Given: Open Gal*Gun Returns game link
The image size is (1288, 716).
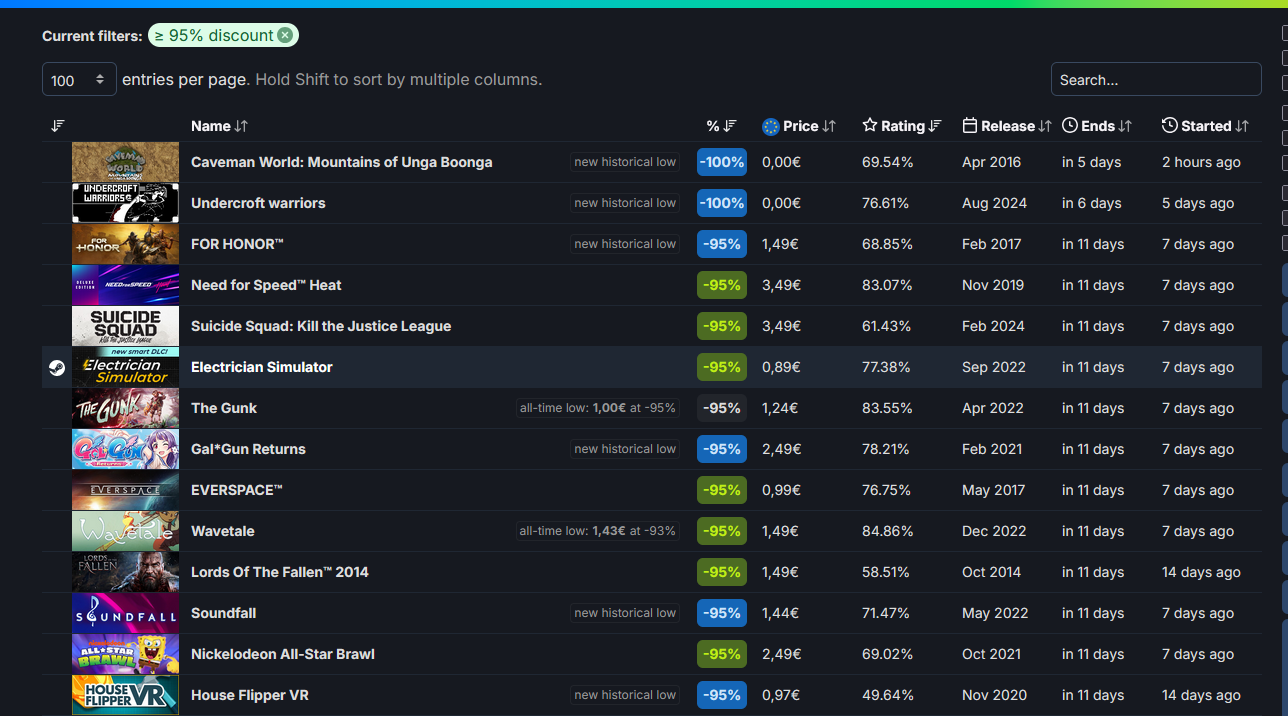Looking at the screenshot, I should (x=248, y=449).
